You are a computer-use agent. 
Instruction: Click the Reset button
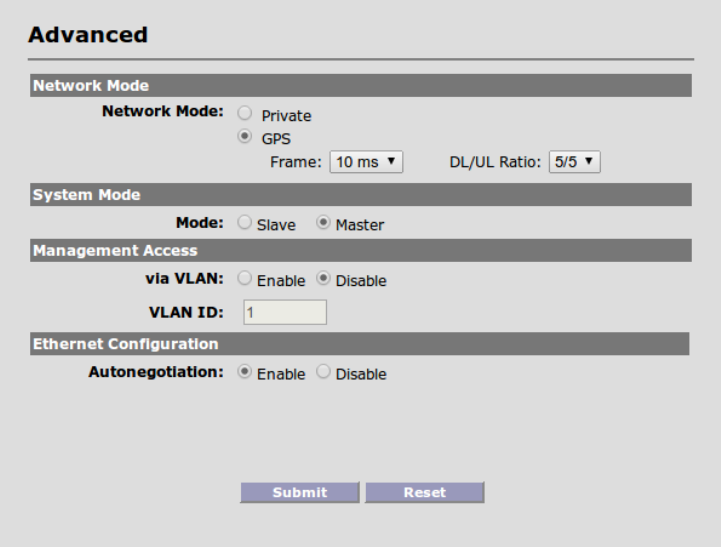click(424, 492)
